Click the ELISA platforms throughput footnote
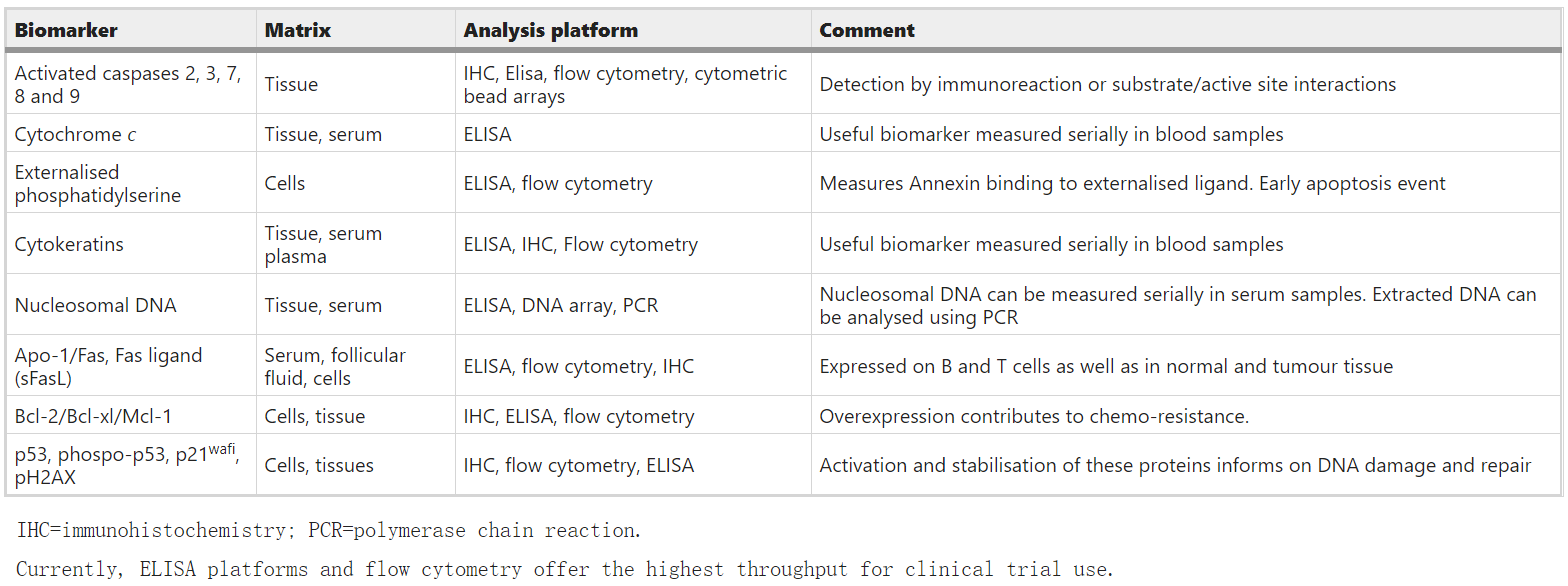 563,570
